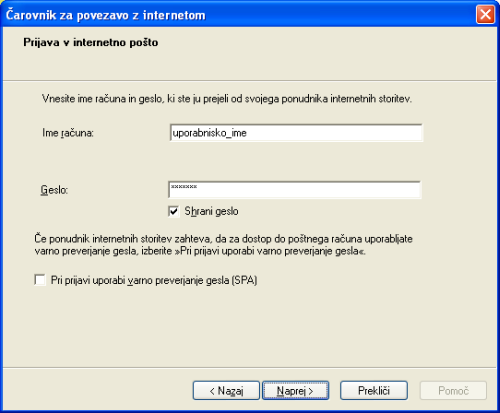This screenshot has width=500, height=413.
Task: Click the paragraph about varno preverjanje gesla
Action: pyautogui.click(x=223, y=245)
